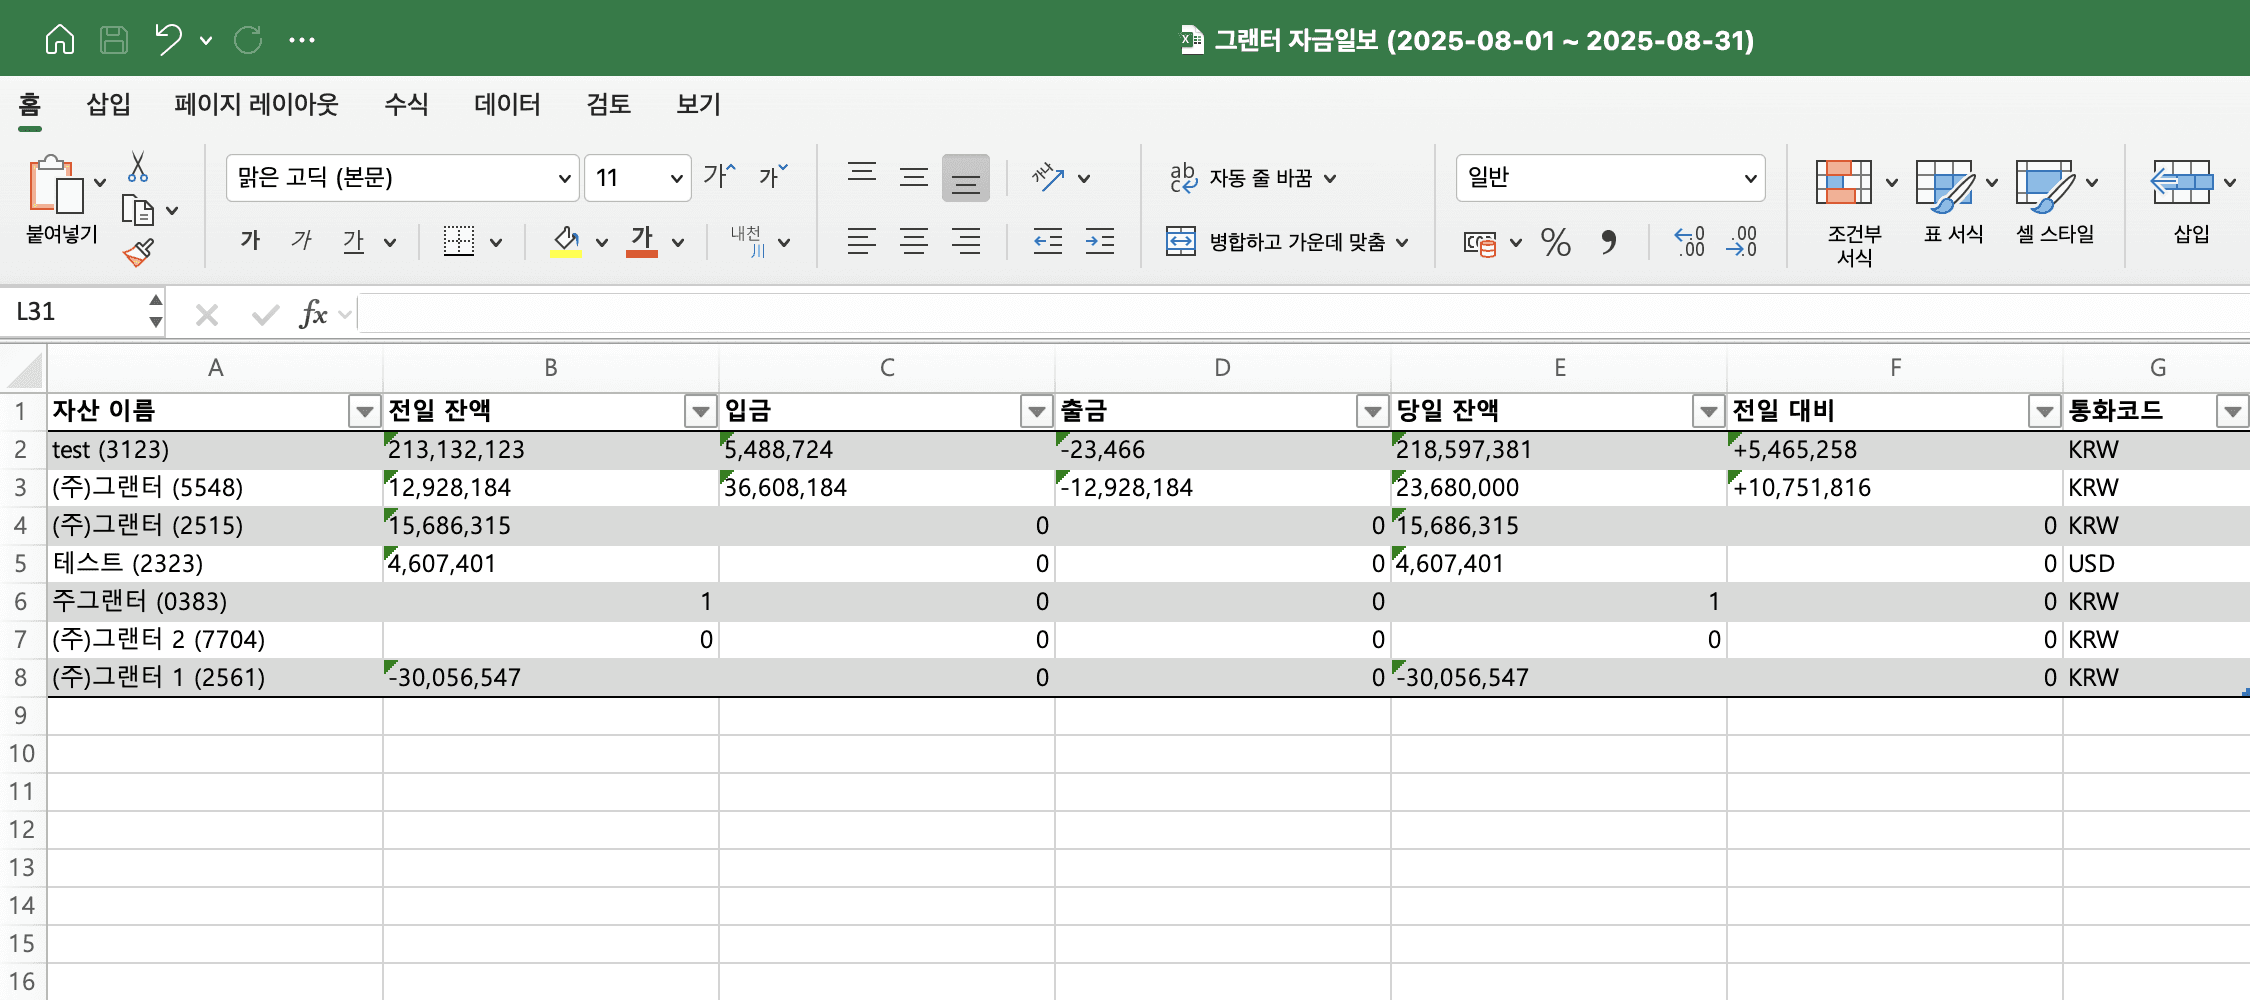
Task: Decrease indent icon
Action: [x=1048, y=241]
